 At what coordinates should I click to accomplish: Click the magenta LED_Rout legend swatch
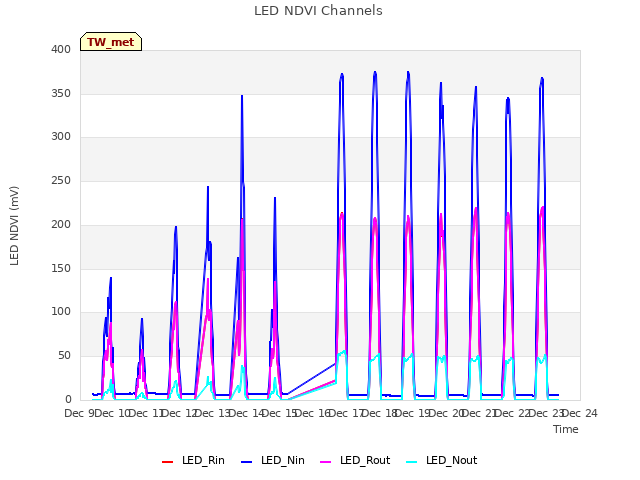[326, 462]
